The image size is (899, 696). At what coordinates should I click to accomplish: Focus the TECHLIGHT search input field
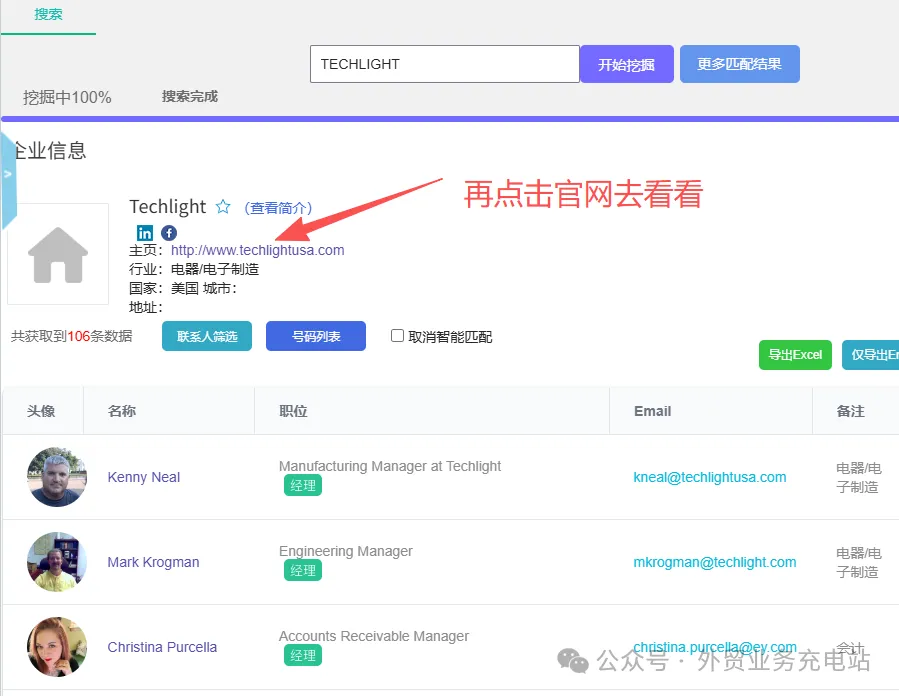444,64
